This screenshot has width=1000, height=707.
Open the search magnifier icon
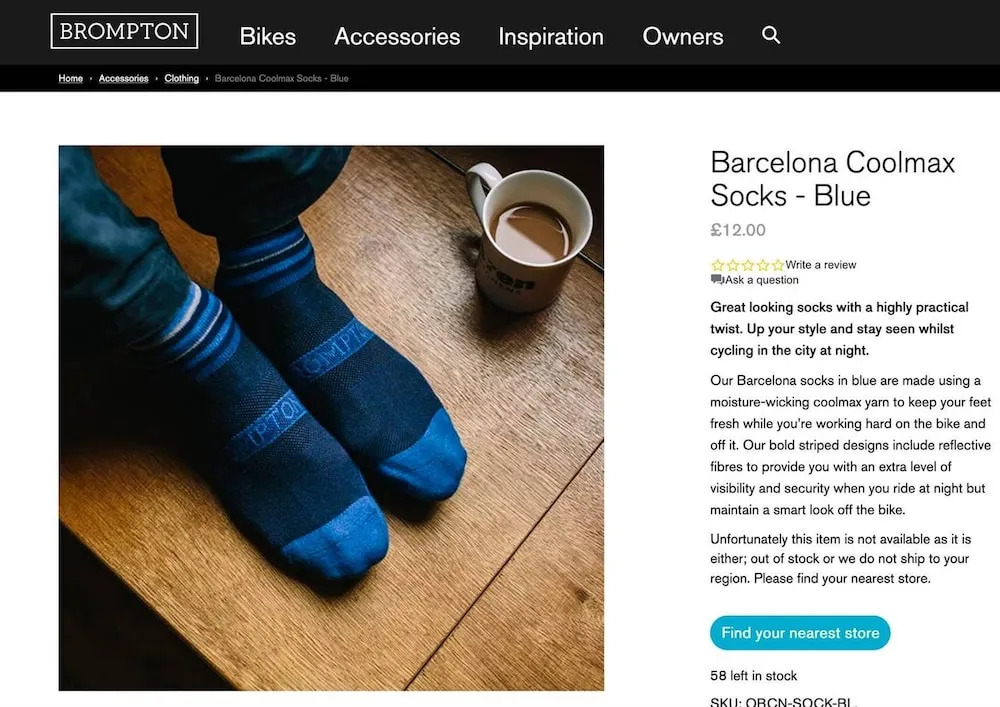770,35
